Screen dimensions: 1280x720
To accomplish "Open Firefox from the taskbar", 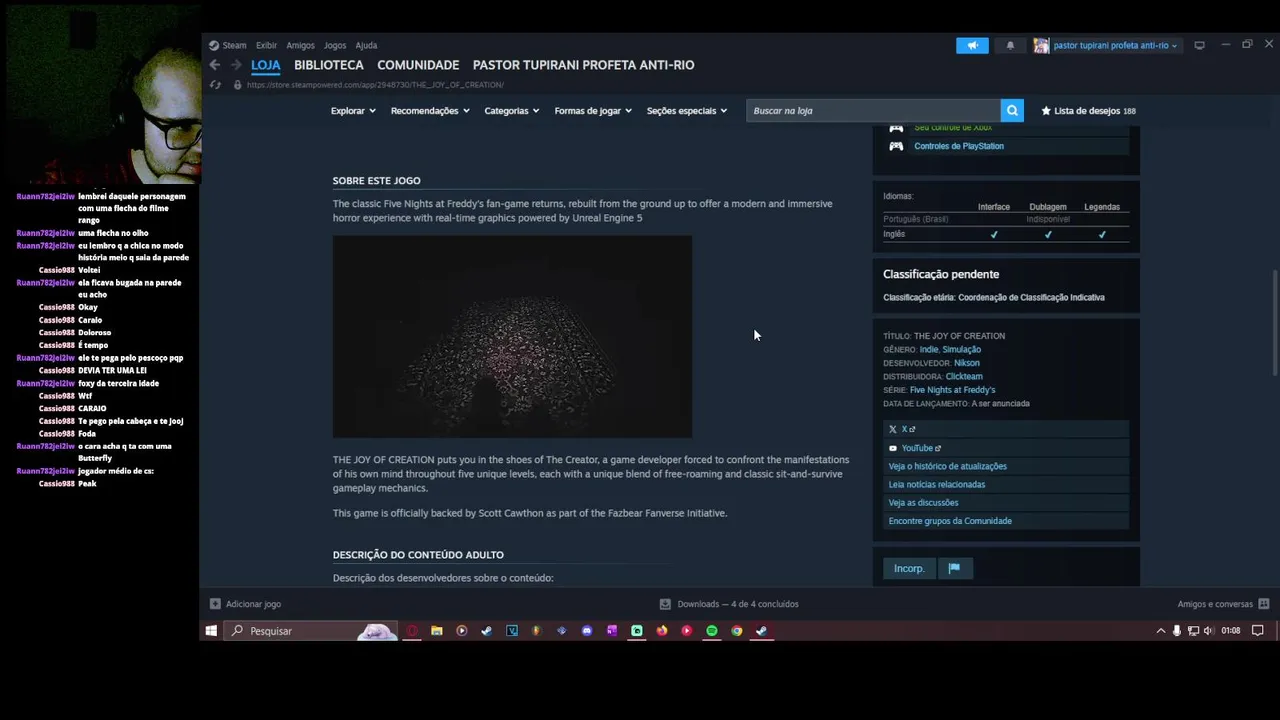I will (662, 631).
